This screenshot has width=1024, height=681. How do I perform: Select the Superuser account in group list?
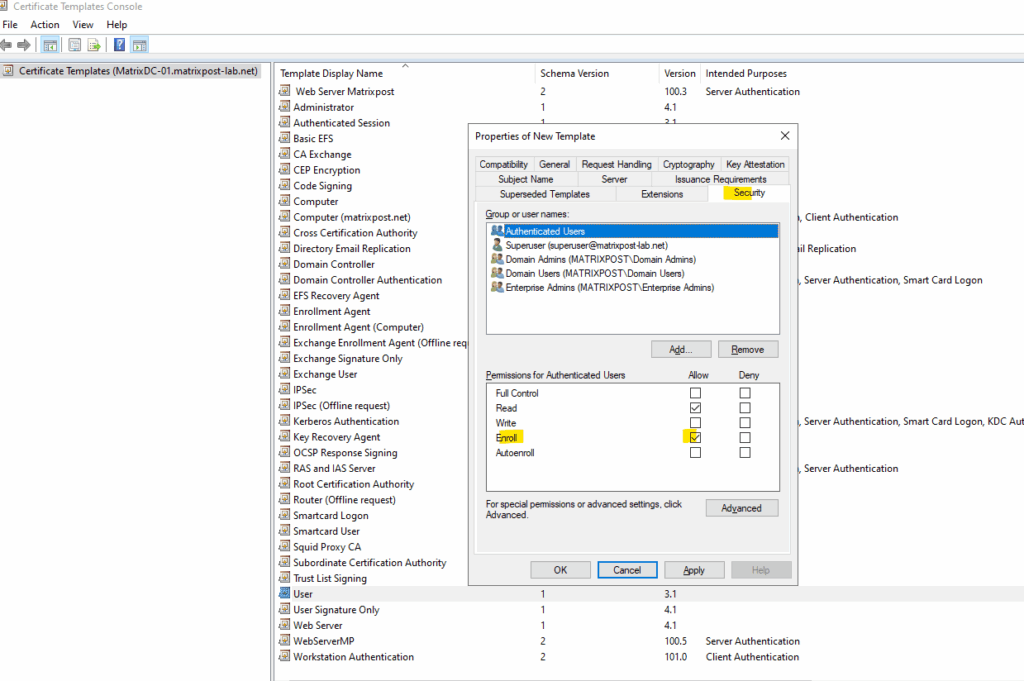(x=586, y=245)
